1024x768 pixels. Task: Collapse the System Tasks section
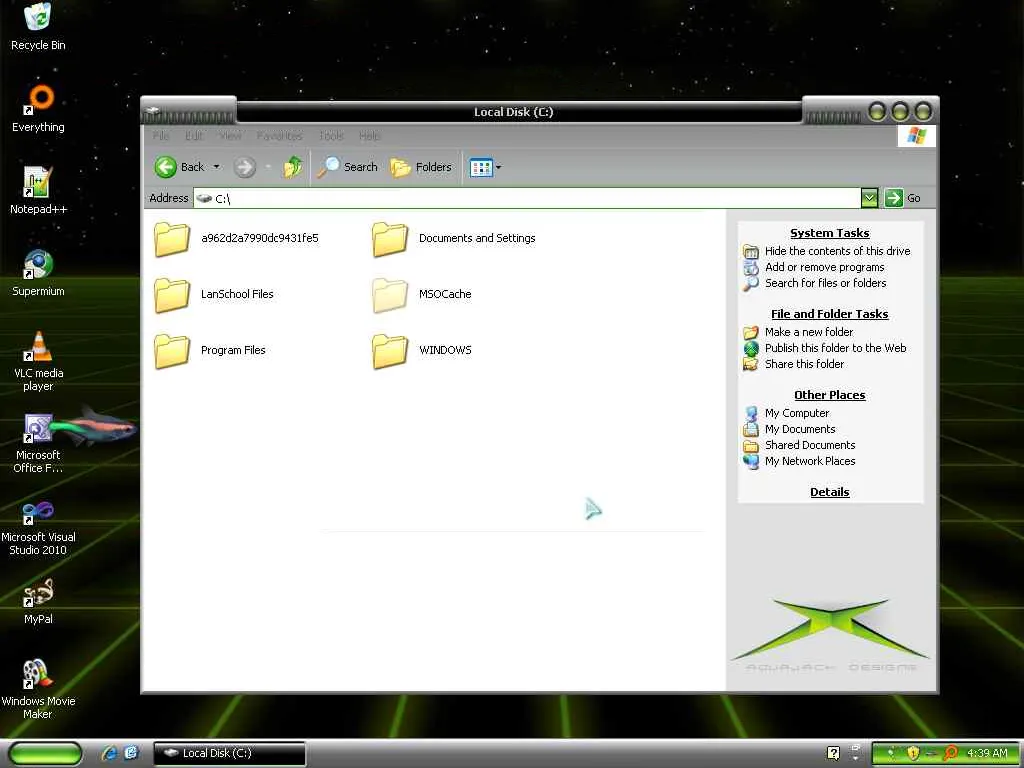[x=829, y=233]
